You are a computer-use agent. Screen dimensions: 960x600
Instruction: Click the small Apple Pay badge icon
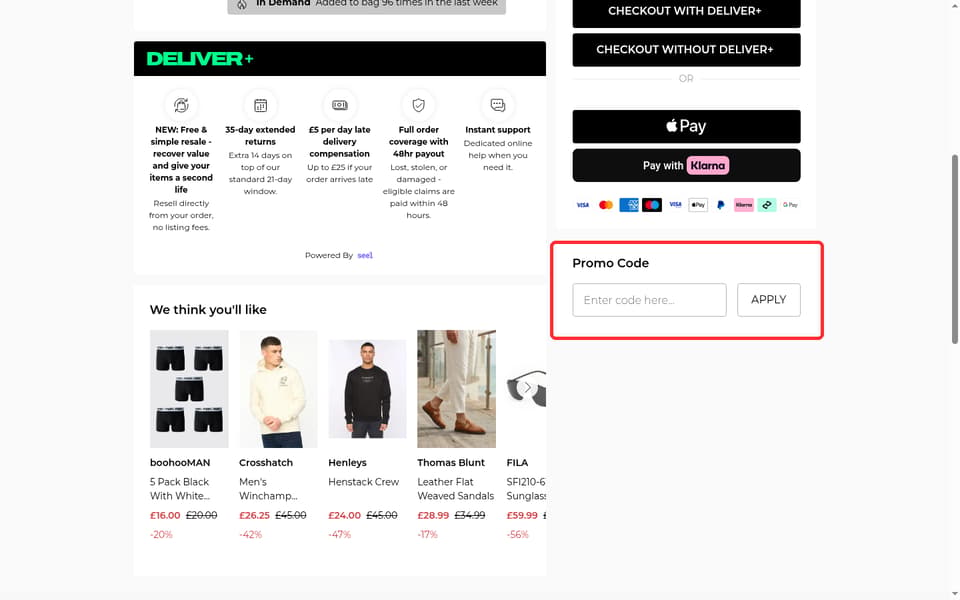pyautogui.click(x=698, y=205)
